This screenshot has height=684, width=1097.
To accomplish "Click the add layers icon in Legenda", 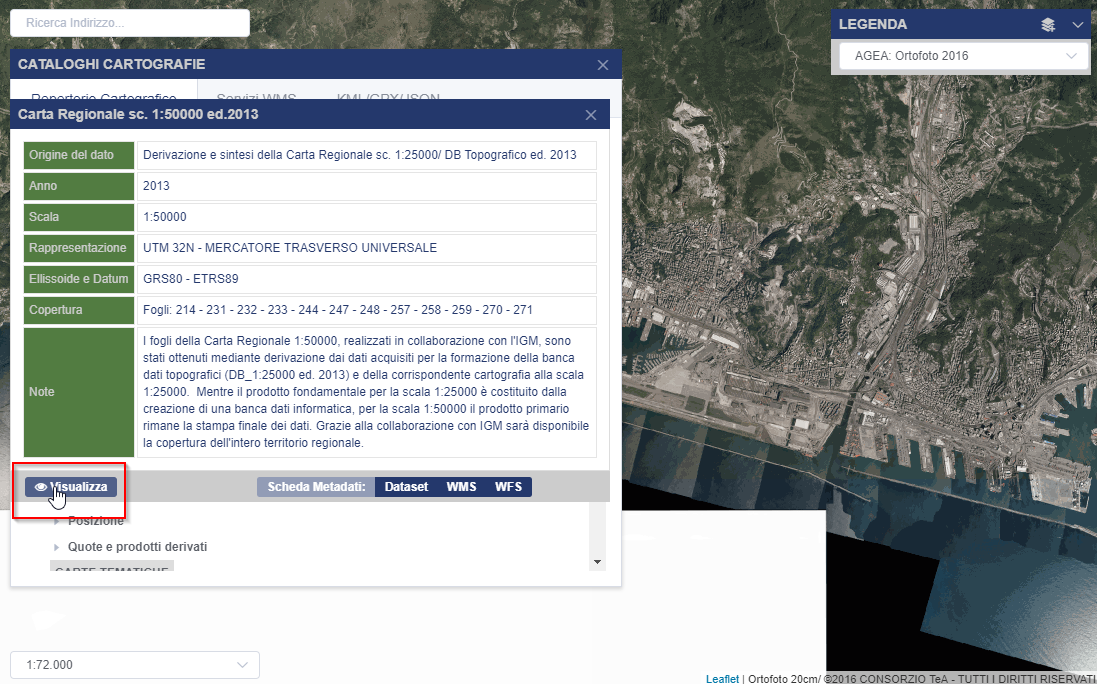I will 1048,25.
